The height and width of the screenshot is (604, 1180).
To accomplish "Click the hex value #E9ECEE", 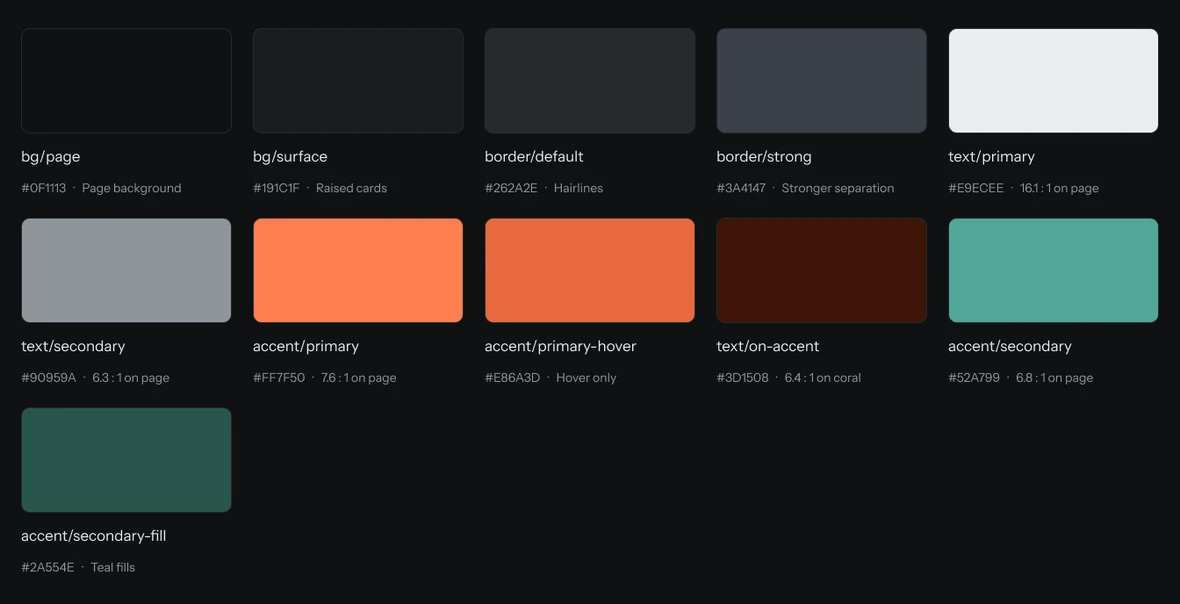I will tap(976, 188).
